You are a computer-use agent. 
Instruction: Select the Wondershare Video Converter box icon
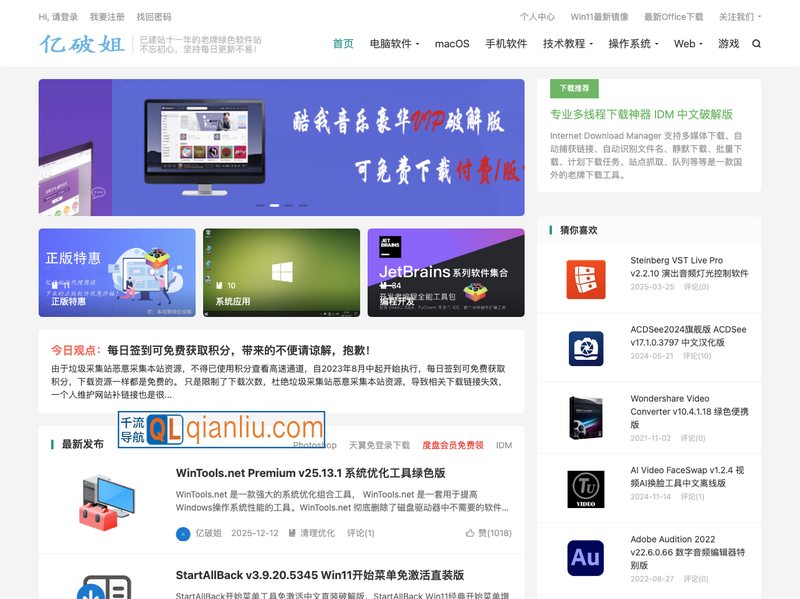tap(585, 419)
